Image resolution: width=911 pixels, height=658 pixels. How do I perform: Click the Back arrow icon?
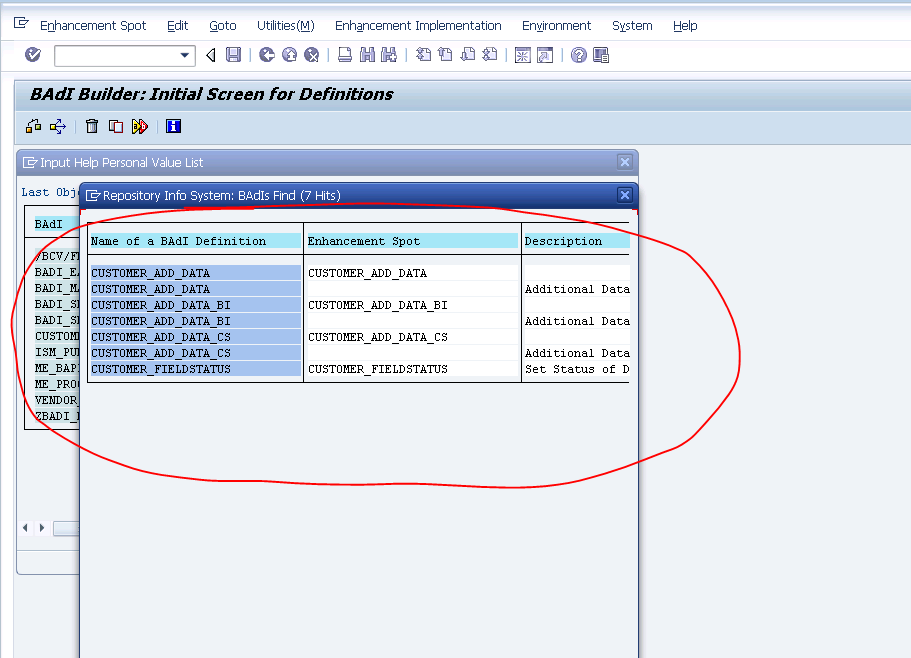[x=212, y=55]
